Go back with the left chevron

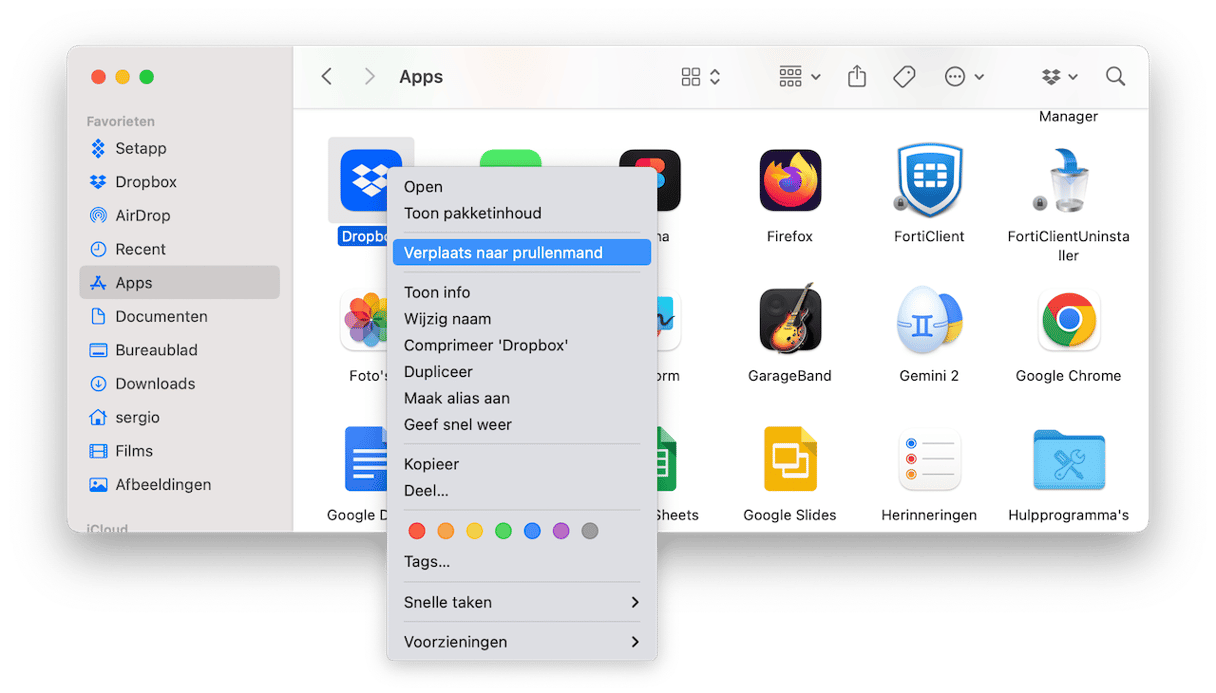click(326, 77)
